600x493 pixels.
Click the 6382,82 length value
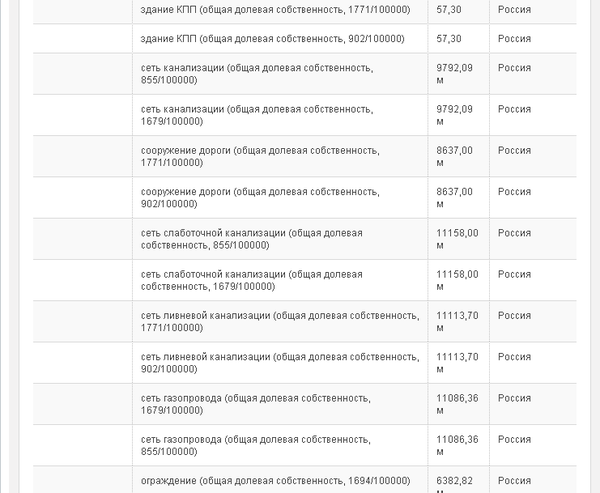coord(454,480)
